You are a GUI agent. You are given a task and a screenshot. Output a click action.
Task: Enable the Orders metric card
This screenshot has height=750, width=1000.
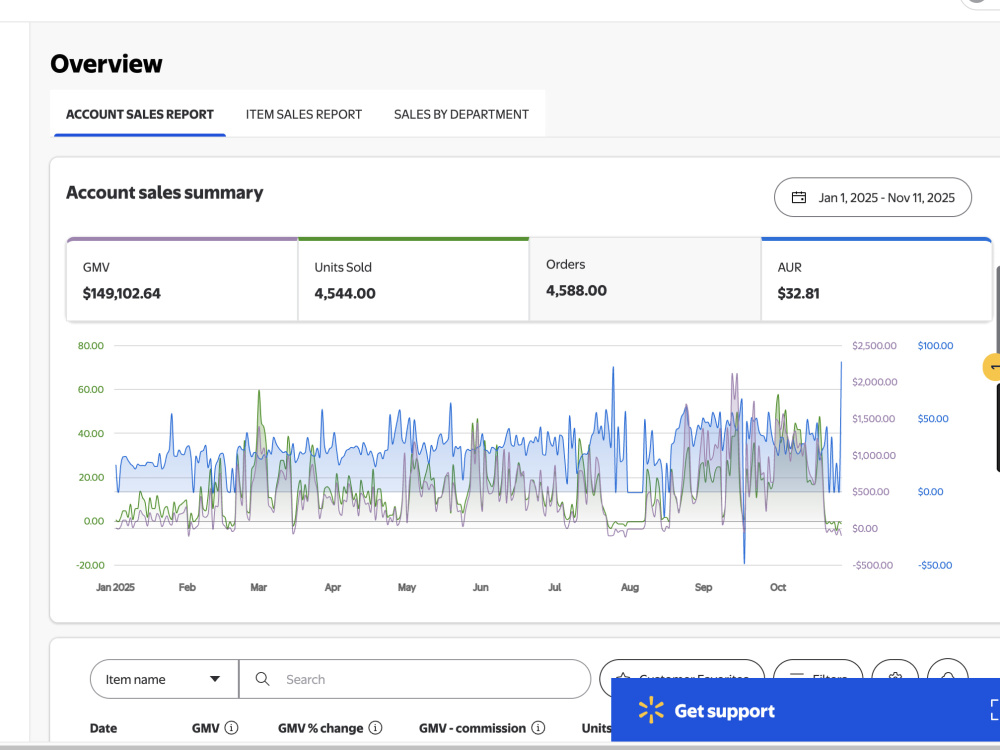[645, 279]
